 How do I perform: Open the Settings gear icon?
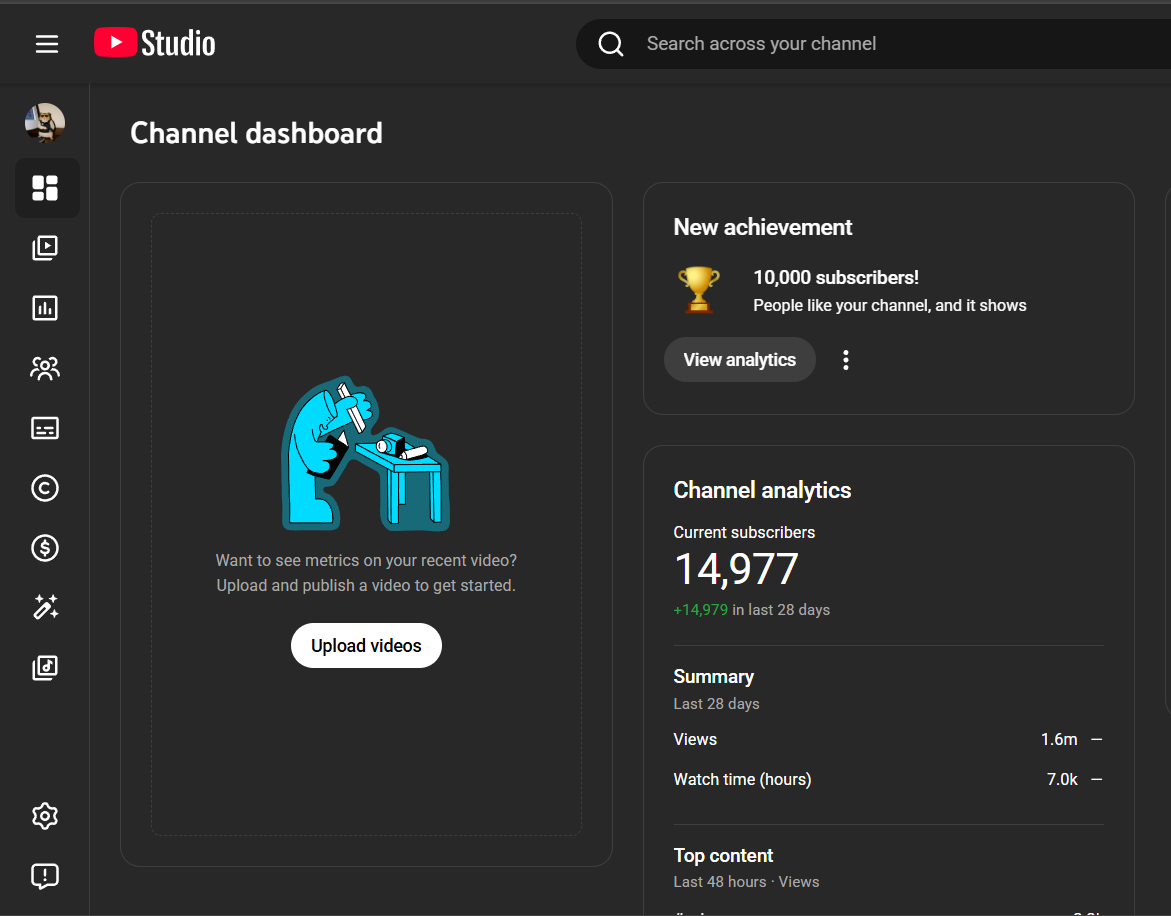(45, 816)
